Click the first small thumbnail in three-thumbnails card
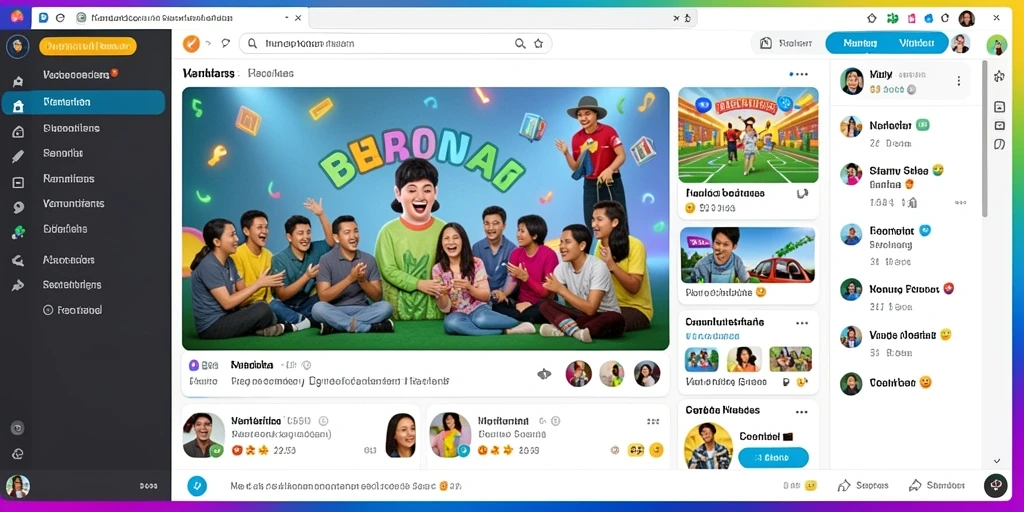The width and height of the screenshot is (1024, 512). 701,359
